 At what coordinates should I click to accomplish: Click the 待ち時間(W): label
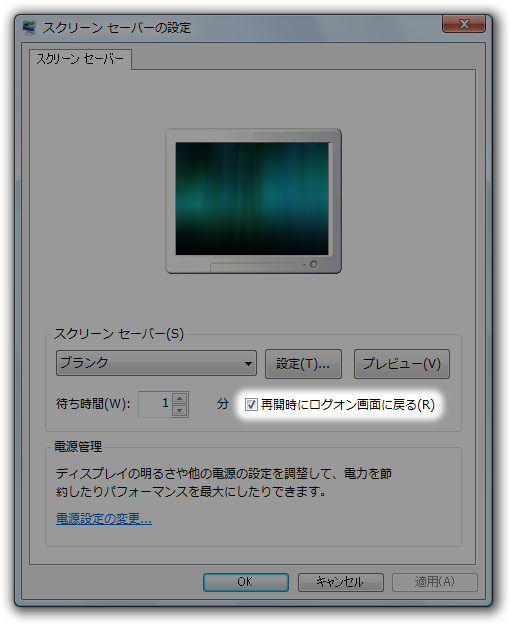[x=93, y=404]
